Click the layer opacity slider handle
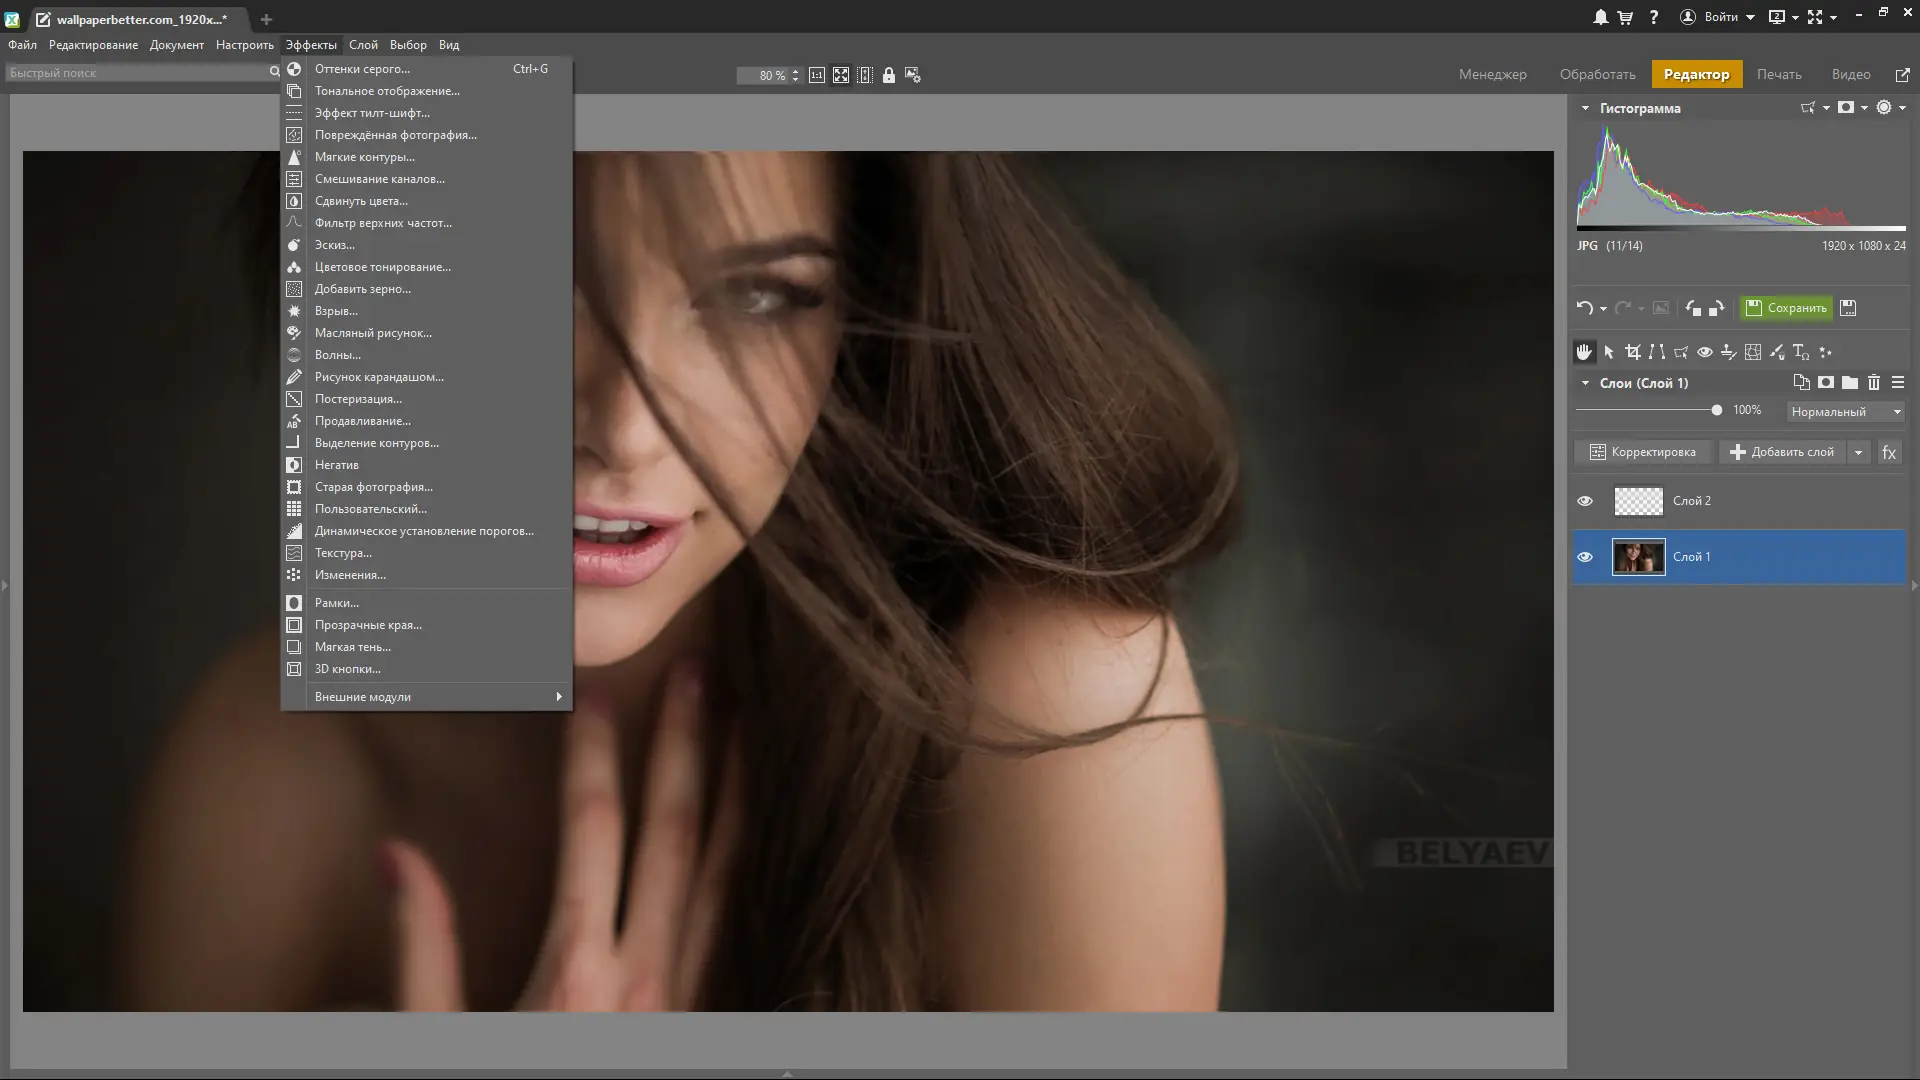This screenshot has height=1080, width=1920. tap(1717, 410)
